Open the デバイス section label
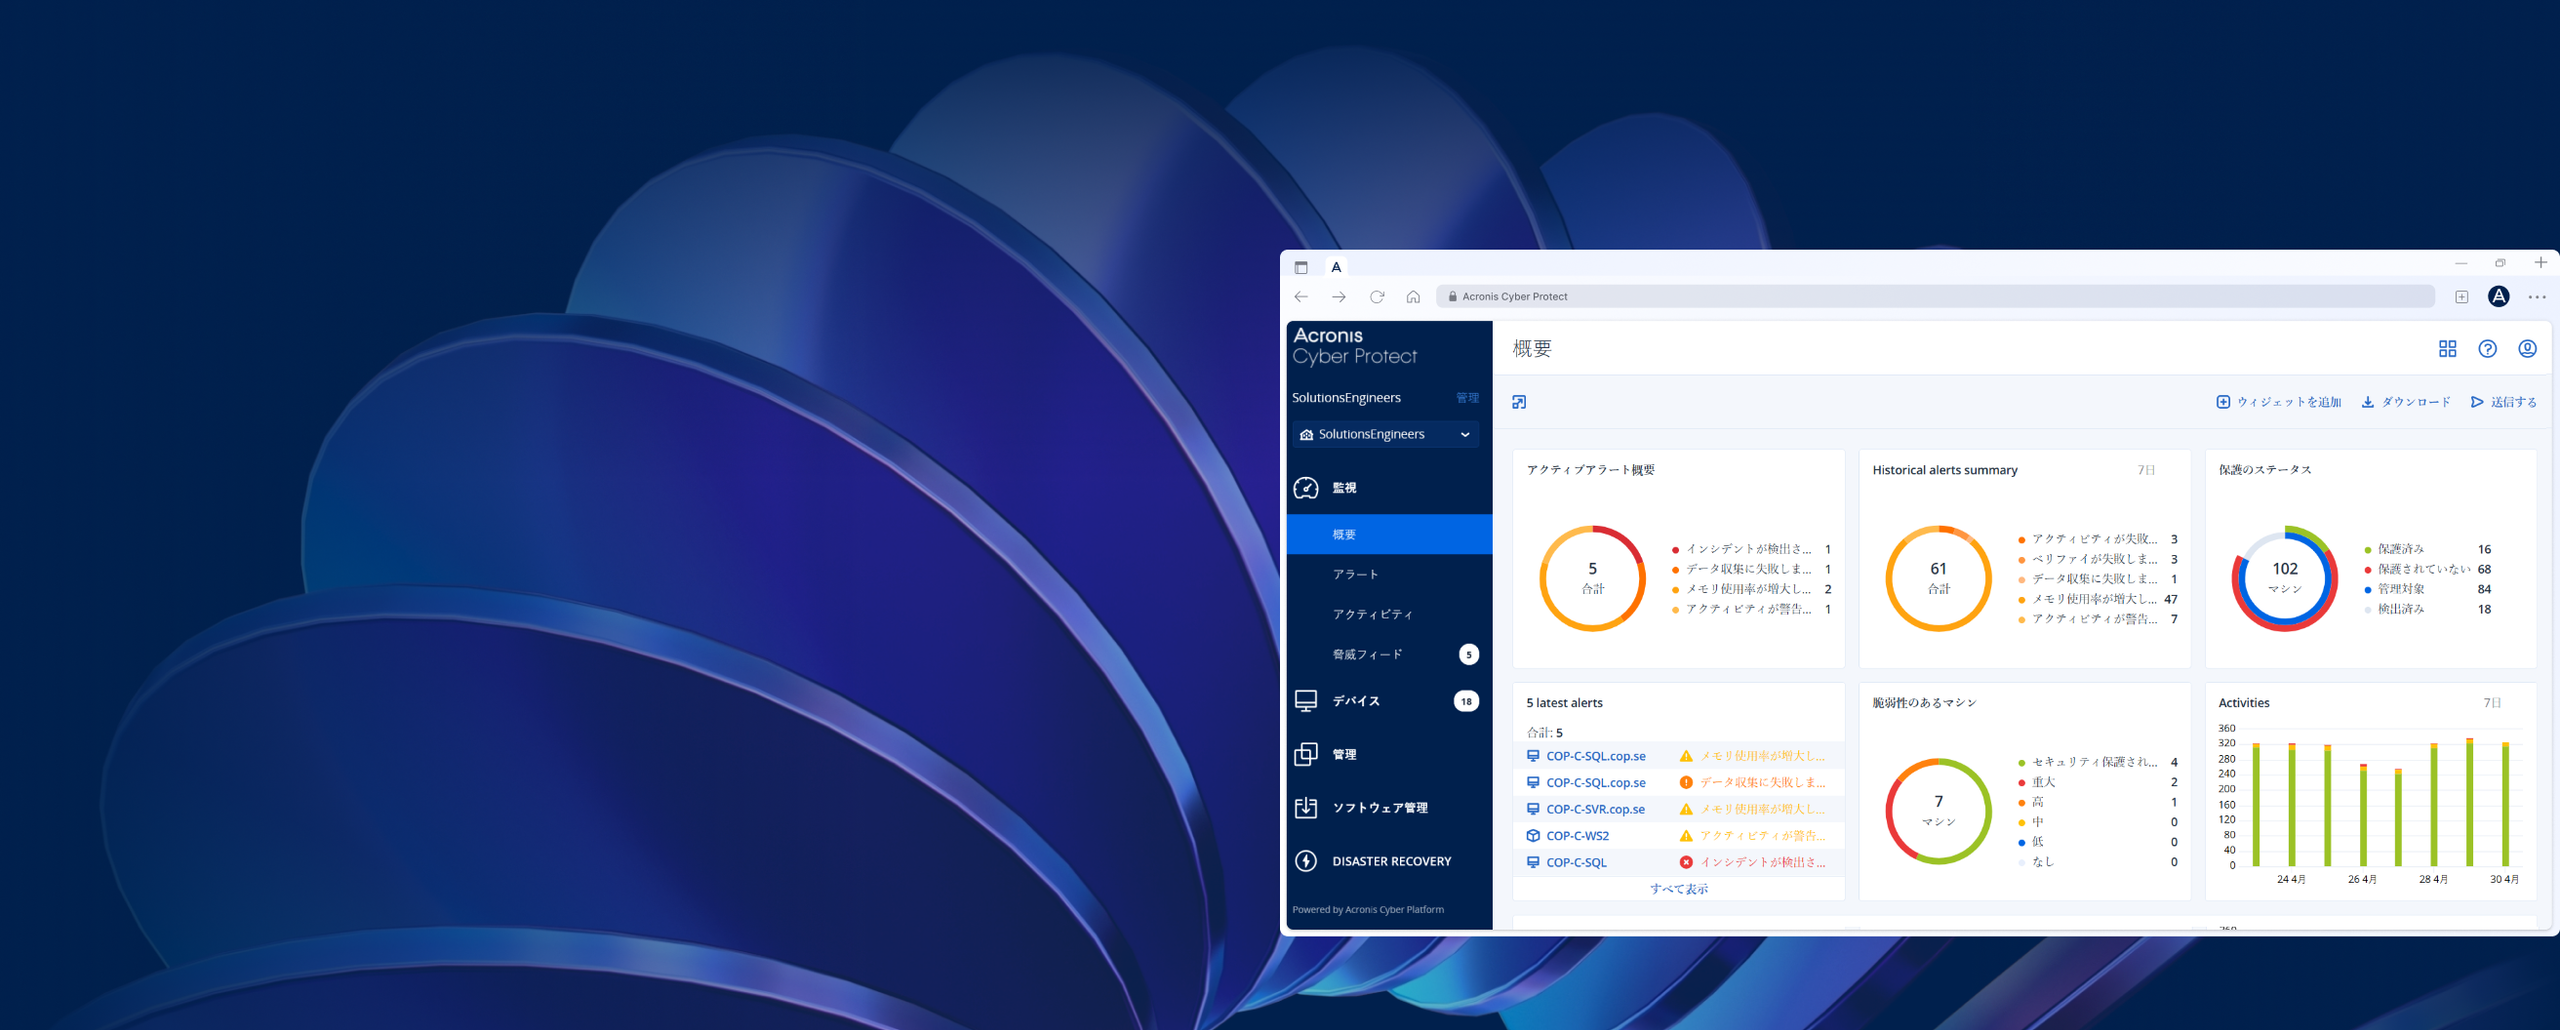This screenshot has height=1030, width=2560. point(1356,701)
